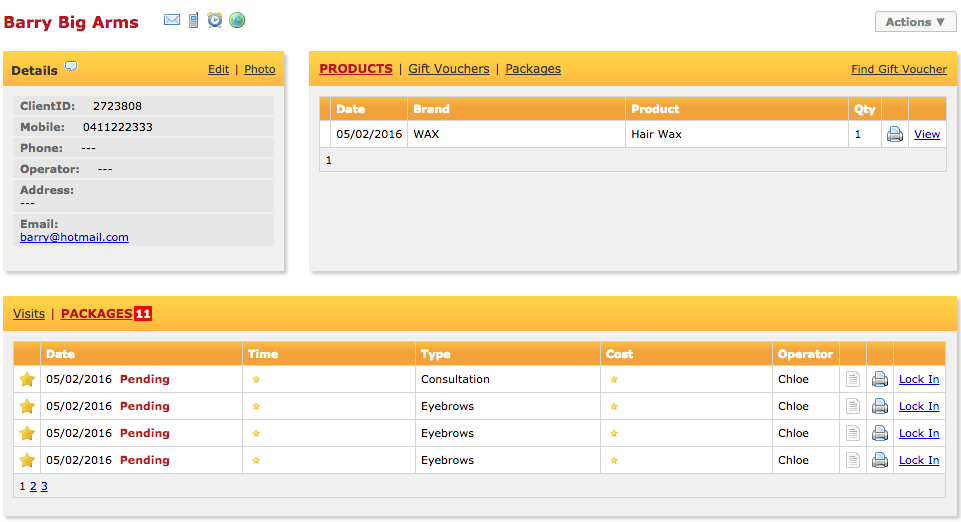View the Hair Wax product entry
The height and width of the screenshot is (522, 961).
click(927, 134)
